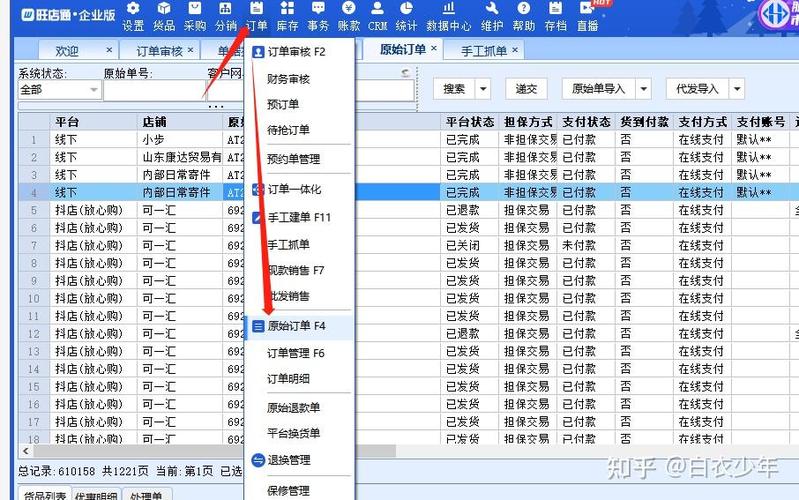799x500 pixels.
Task: Click the horizontal scrollbar left arrow
Action: [x=25, y=451]
